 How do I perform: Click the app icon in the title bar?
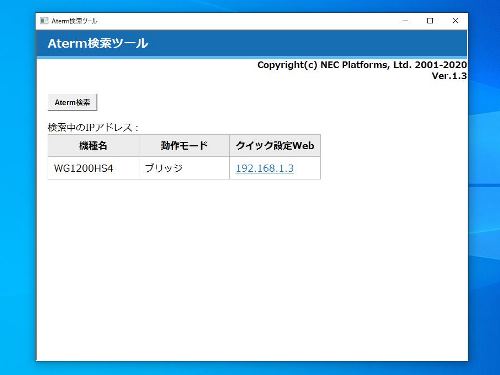(44, 21)
